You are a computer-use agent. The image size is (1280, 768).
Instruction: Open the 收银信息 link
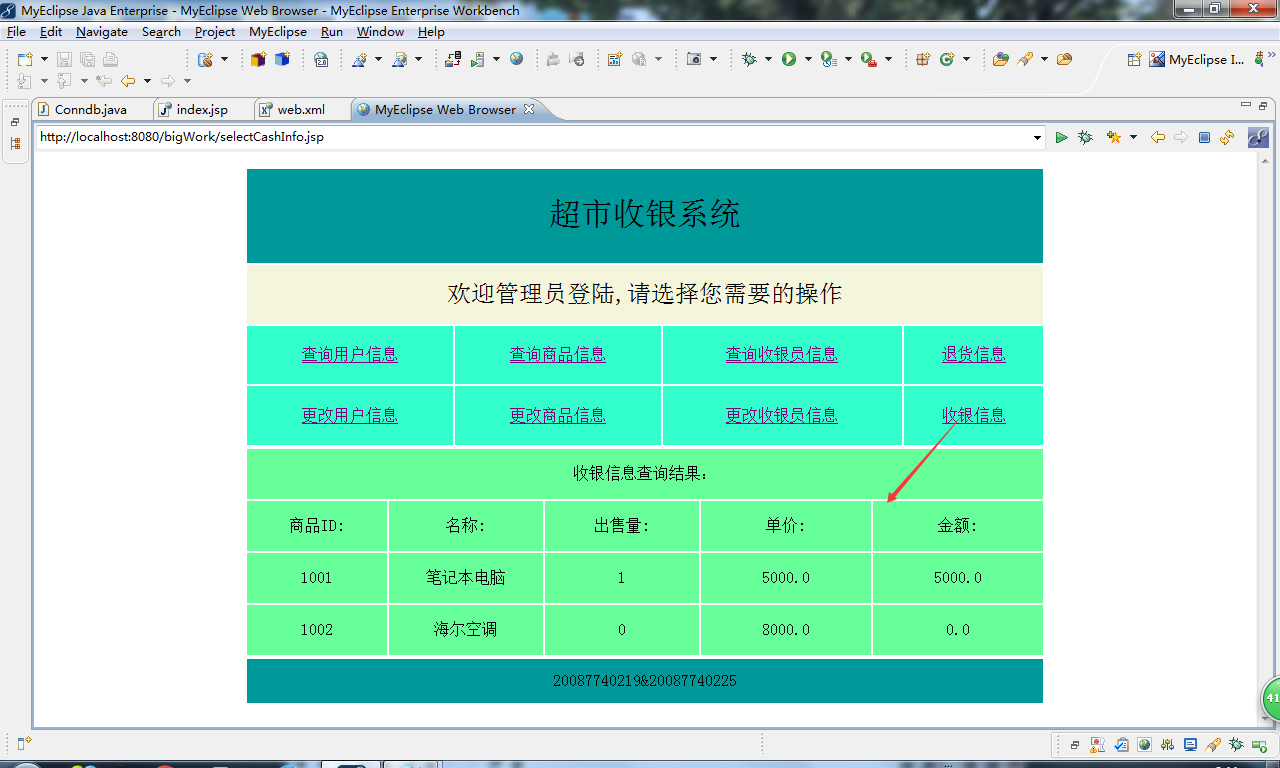coord(974,415)
